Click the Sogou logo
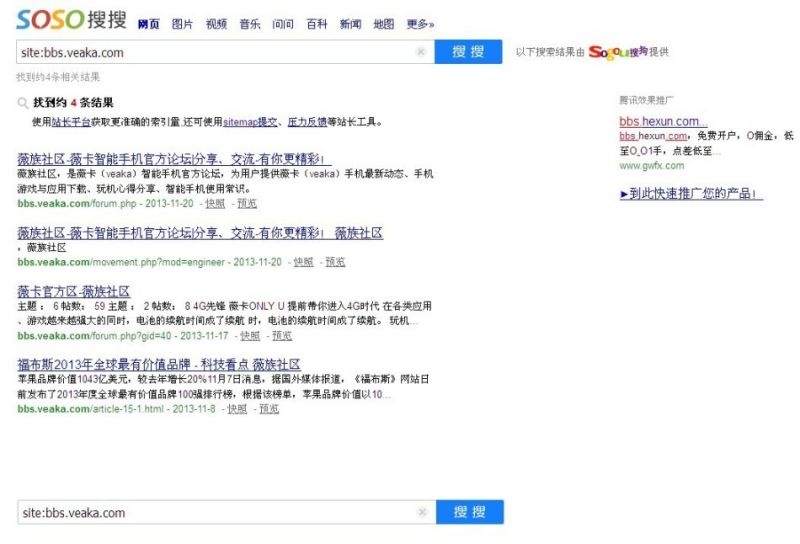The width and height of the screenshot is (800, 544). pos(618,52)
